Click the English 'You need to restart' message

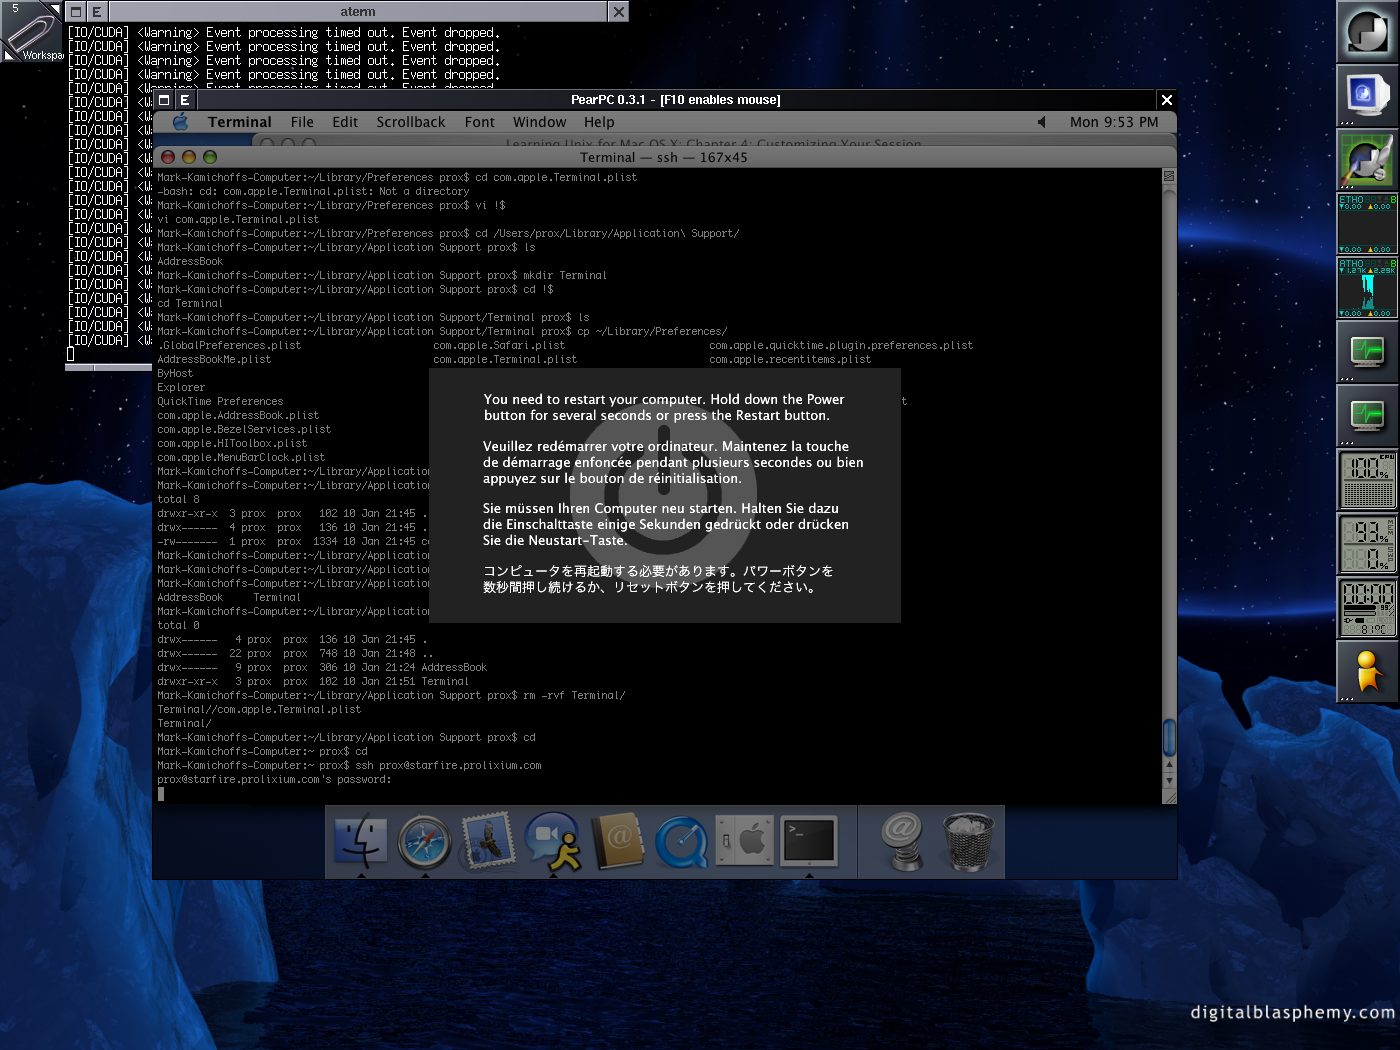click(664, 407)
